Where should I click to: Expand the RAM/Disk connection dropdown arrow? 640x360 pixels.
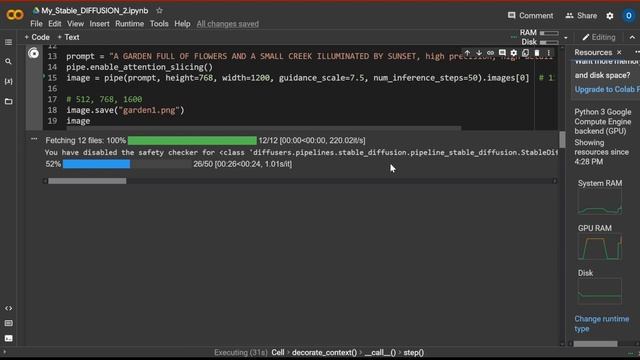click(566, 38)
